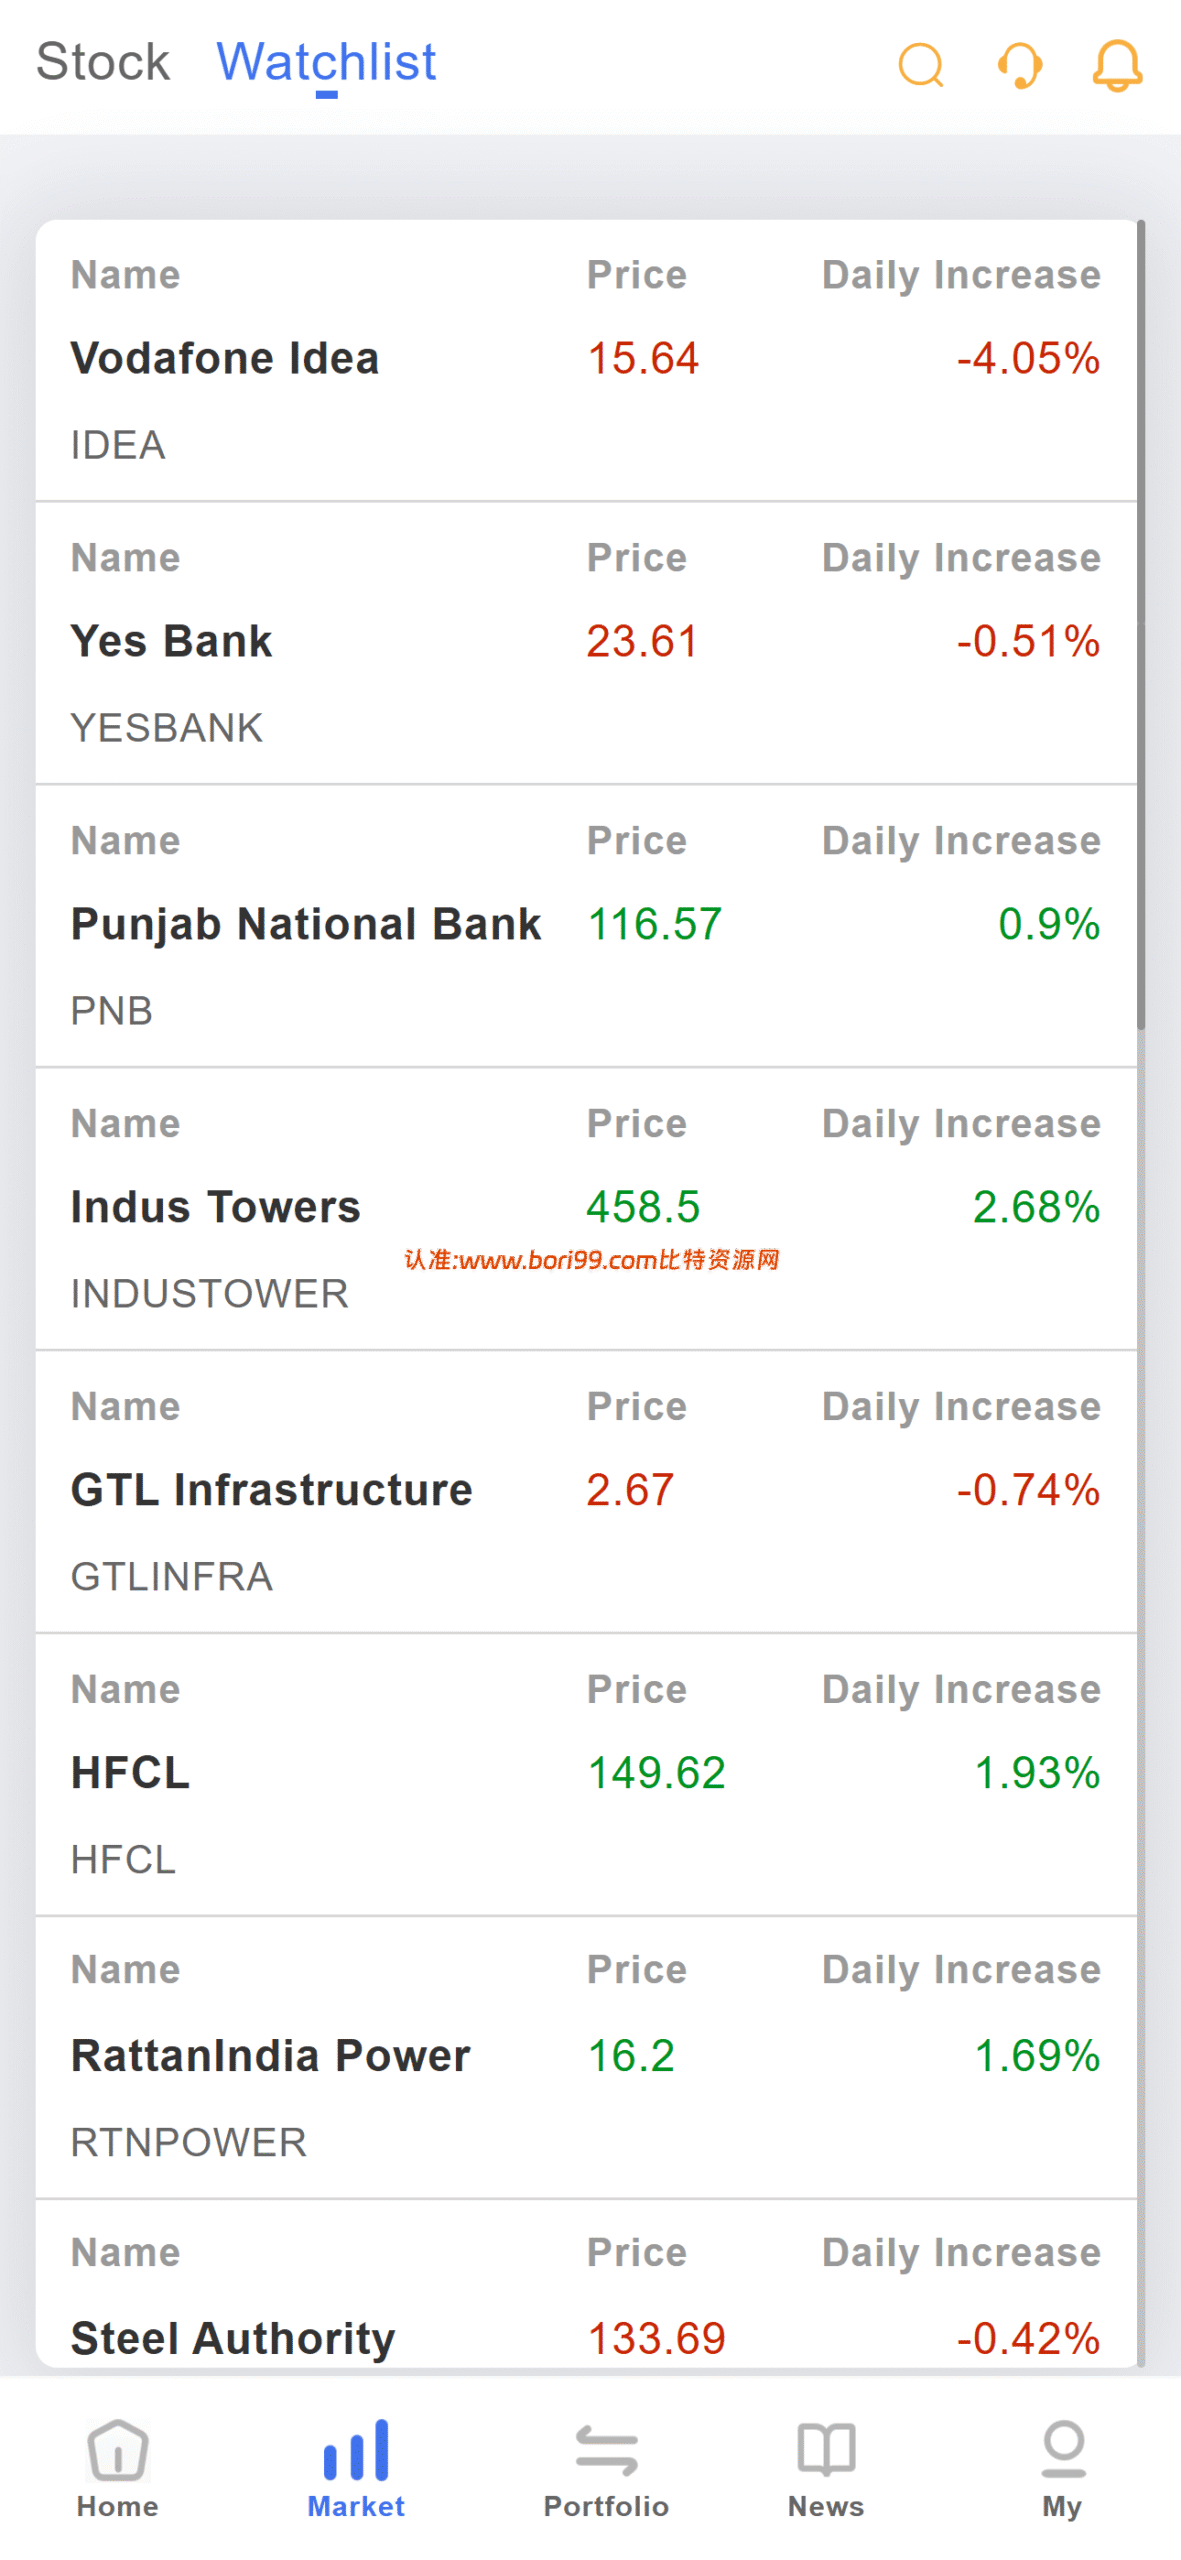Open Indus Towers stock details

click(x=587, y=1209)
